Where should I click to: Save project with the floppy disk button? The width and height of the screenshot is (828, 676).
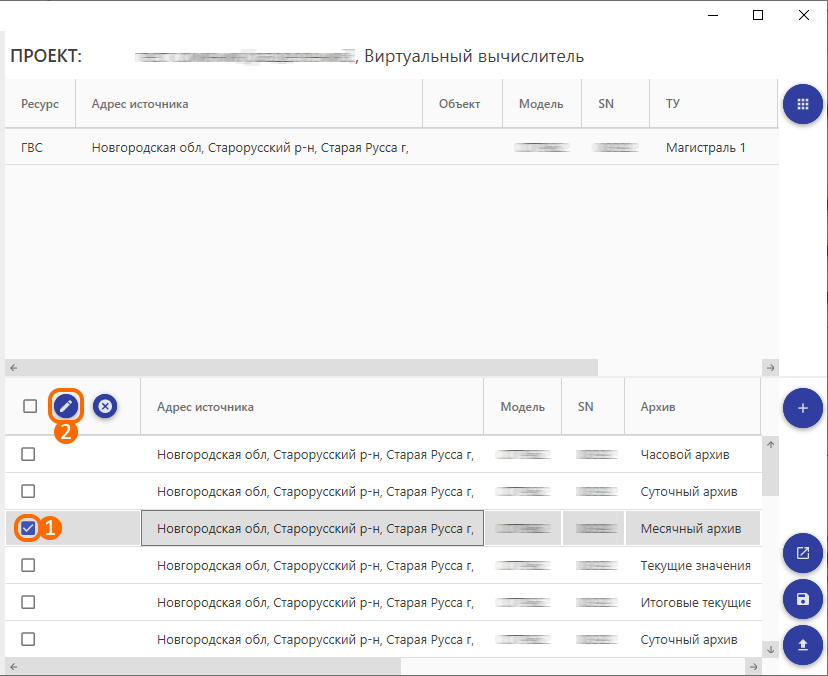(x=803, y=599)
